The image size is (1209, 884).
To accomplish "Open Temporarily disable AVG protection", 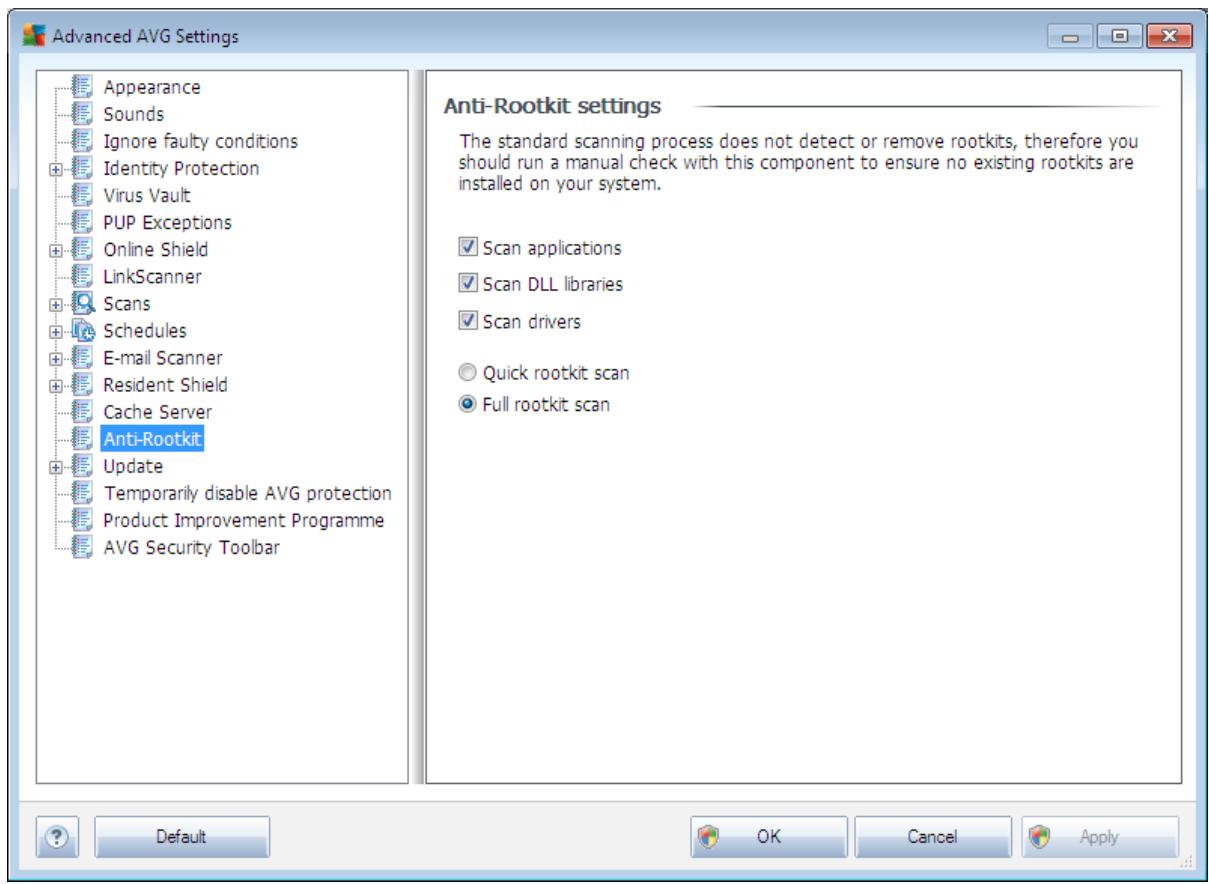I will (x=247, y=492).
